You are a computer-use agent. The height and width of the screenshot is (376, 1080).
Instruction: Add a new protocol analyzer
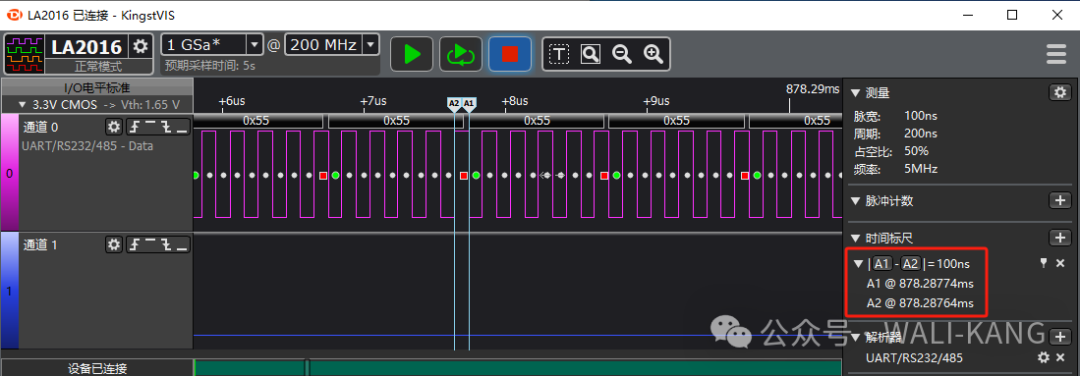pyautogui.click(x=1059, y=337)
